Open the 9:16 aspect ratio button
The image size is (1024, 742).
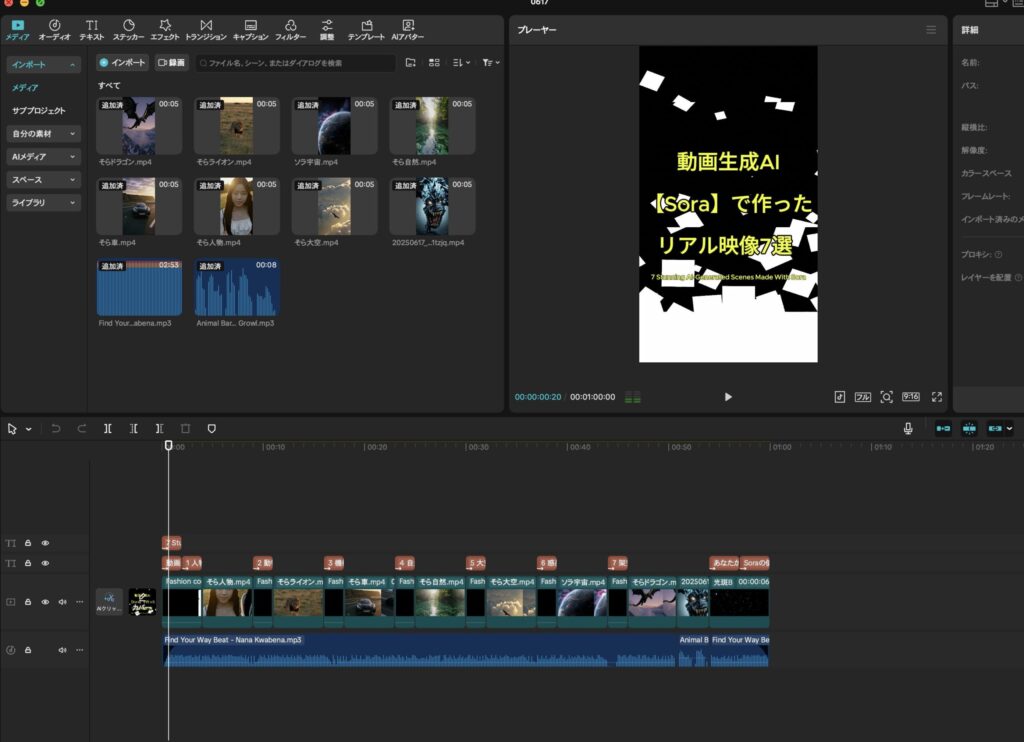tap(911, 397)
